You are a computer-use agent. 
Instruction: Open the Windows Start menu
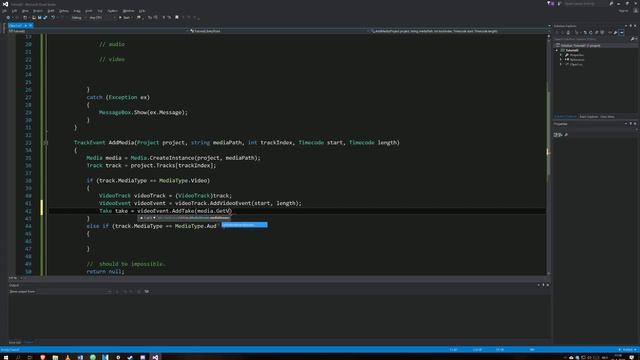tap(6, 357)
